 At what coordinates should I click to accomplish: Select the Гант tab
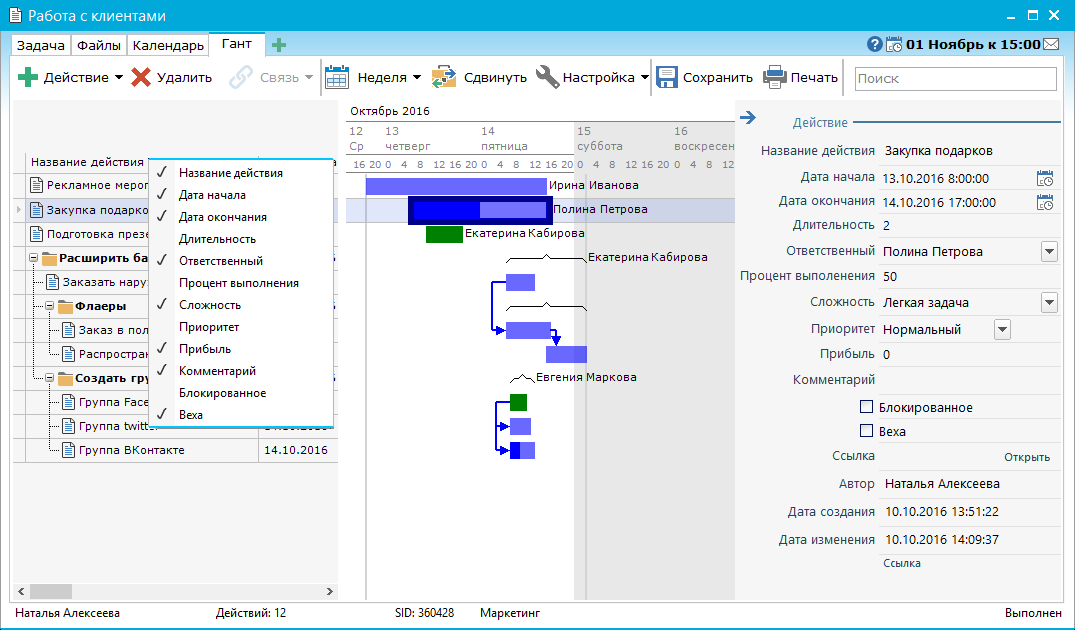tap(237, 44)
